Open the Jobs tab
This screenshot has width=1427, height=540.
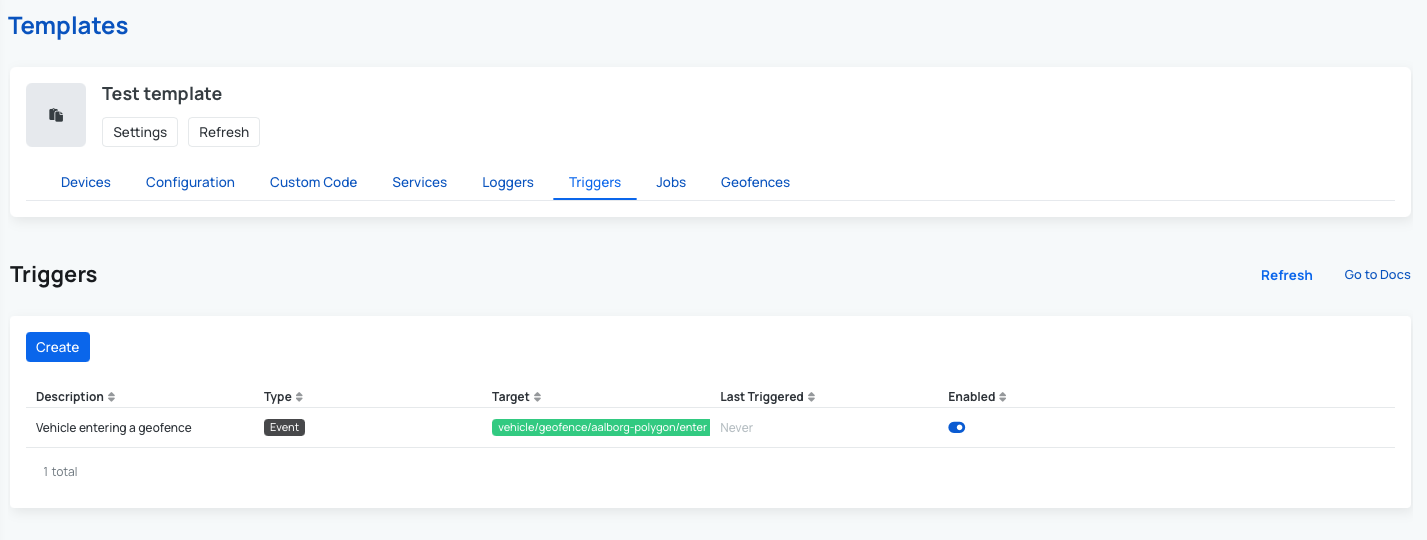671,183
